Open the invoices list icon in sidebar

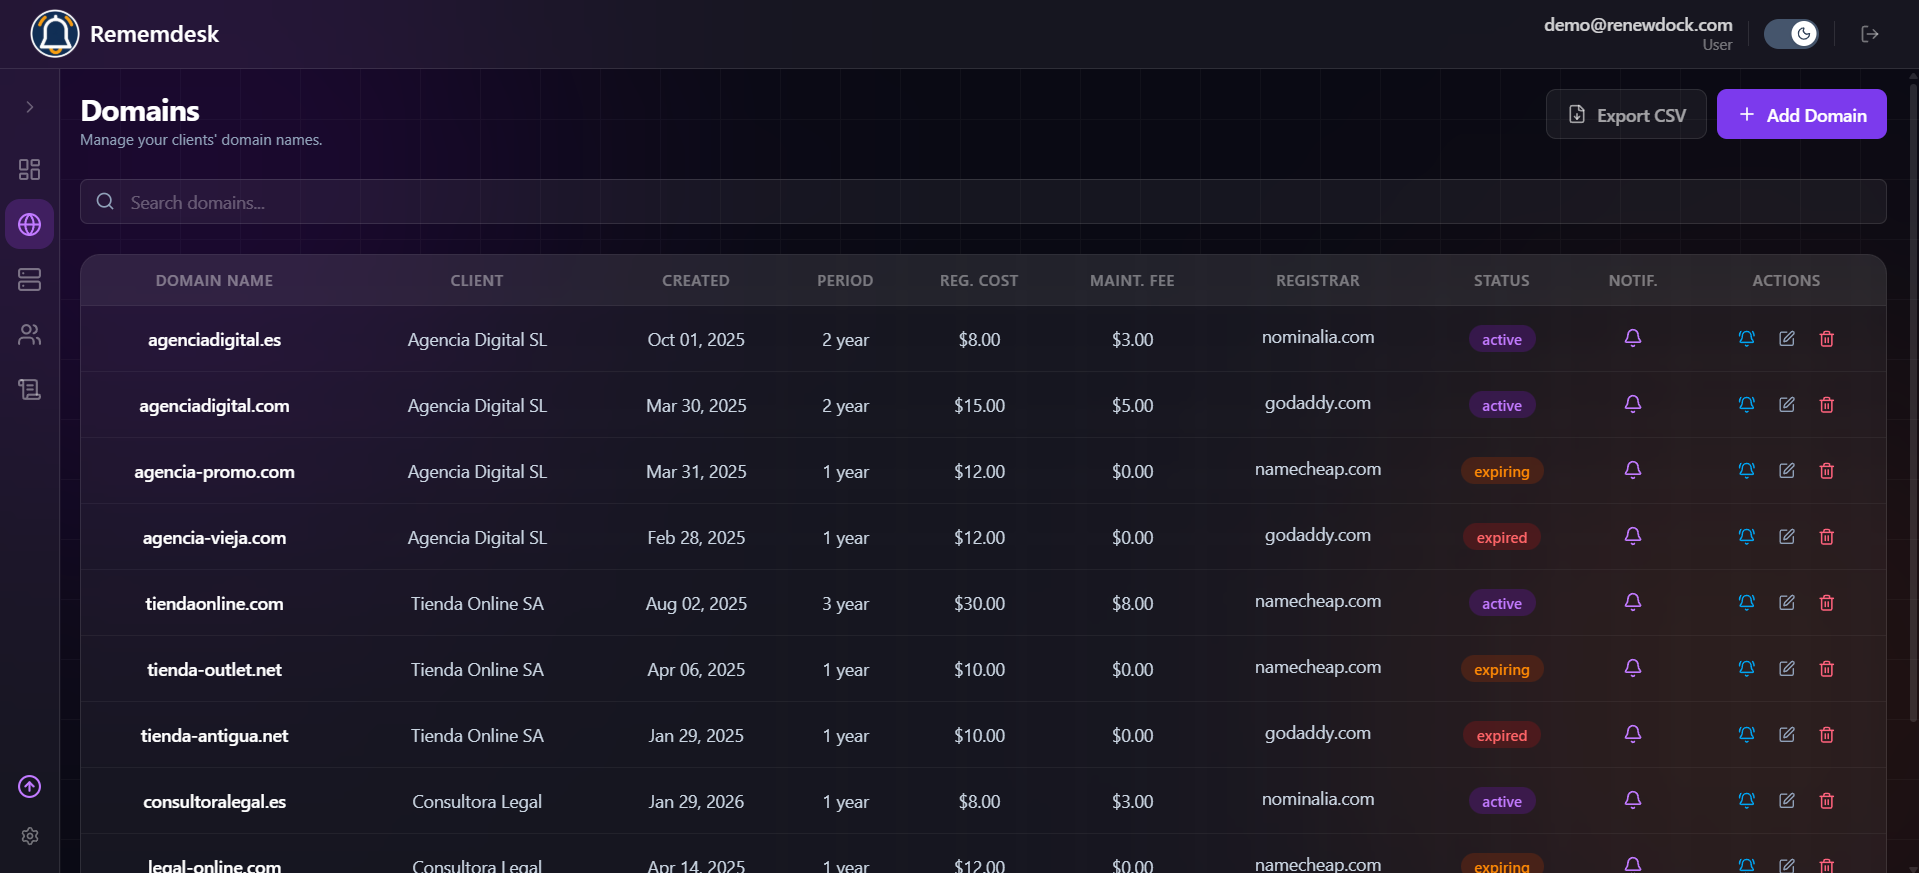30,389
